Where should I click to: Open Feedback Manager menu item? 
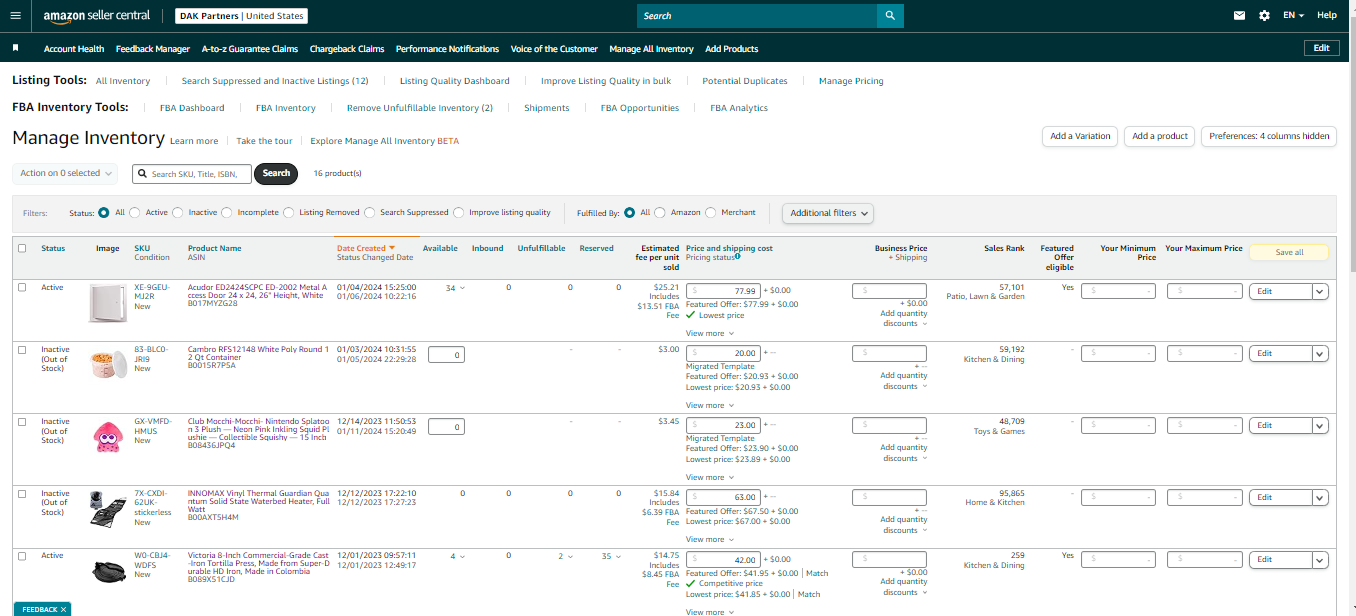click(153, 49)
